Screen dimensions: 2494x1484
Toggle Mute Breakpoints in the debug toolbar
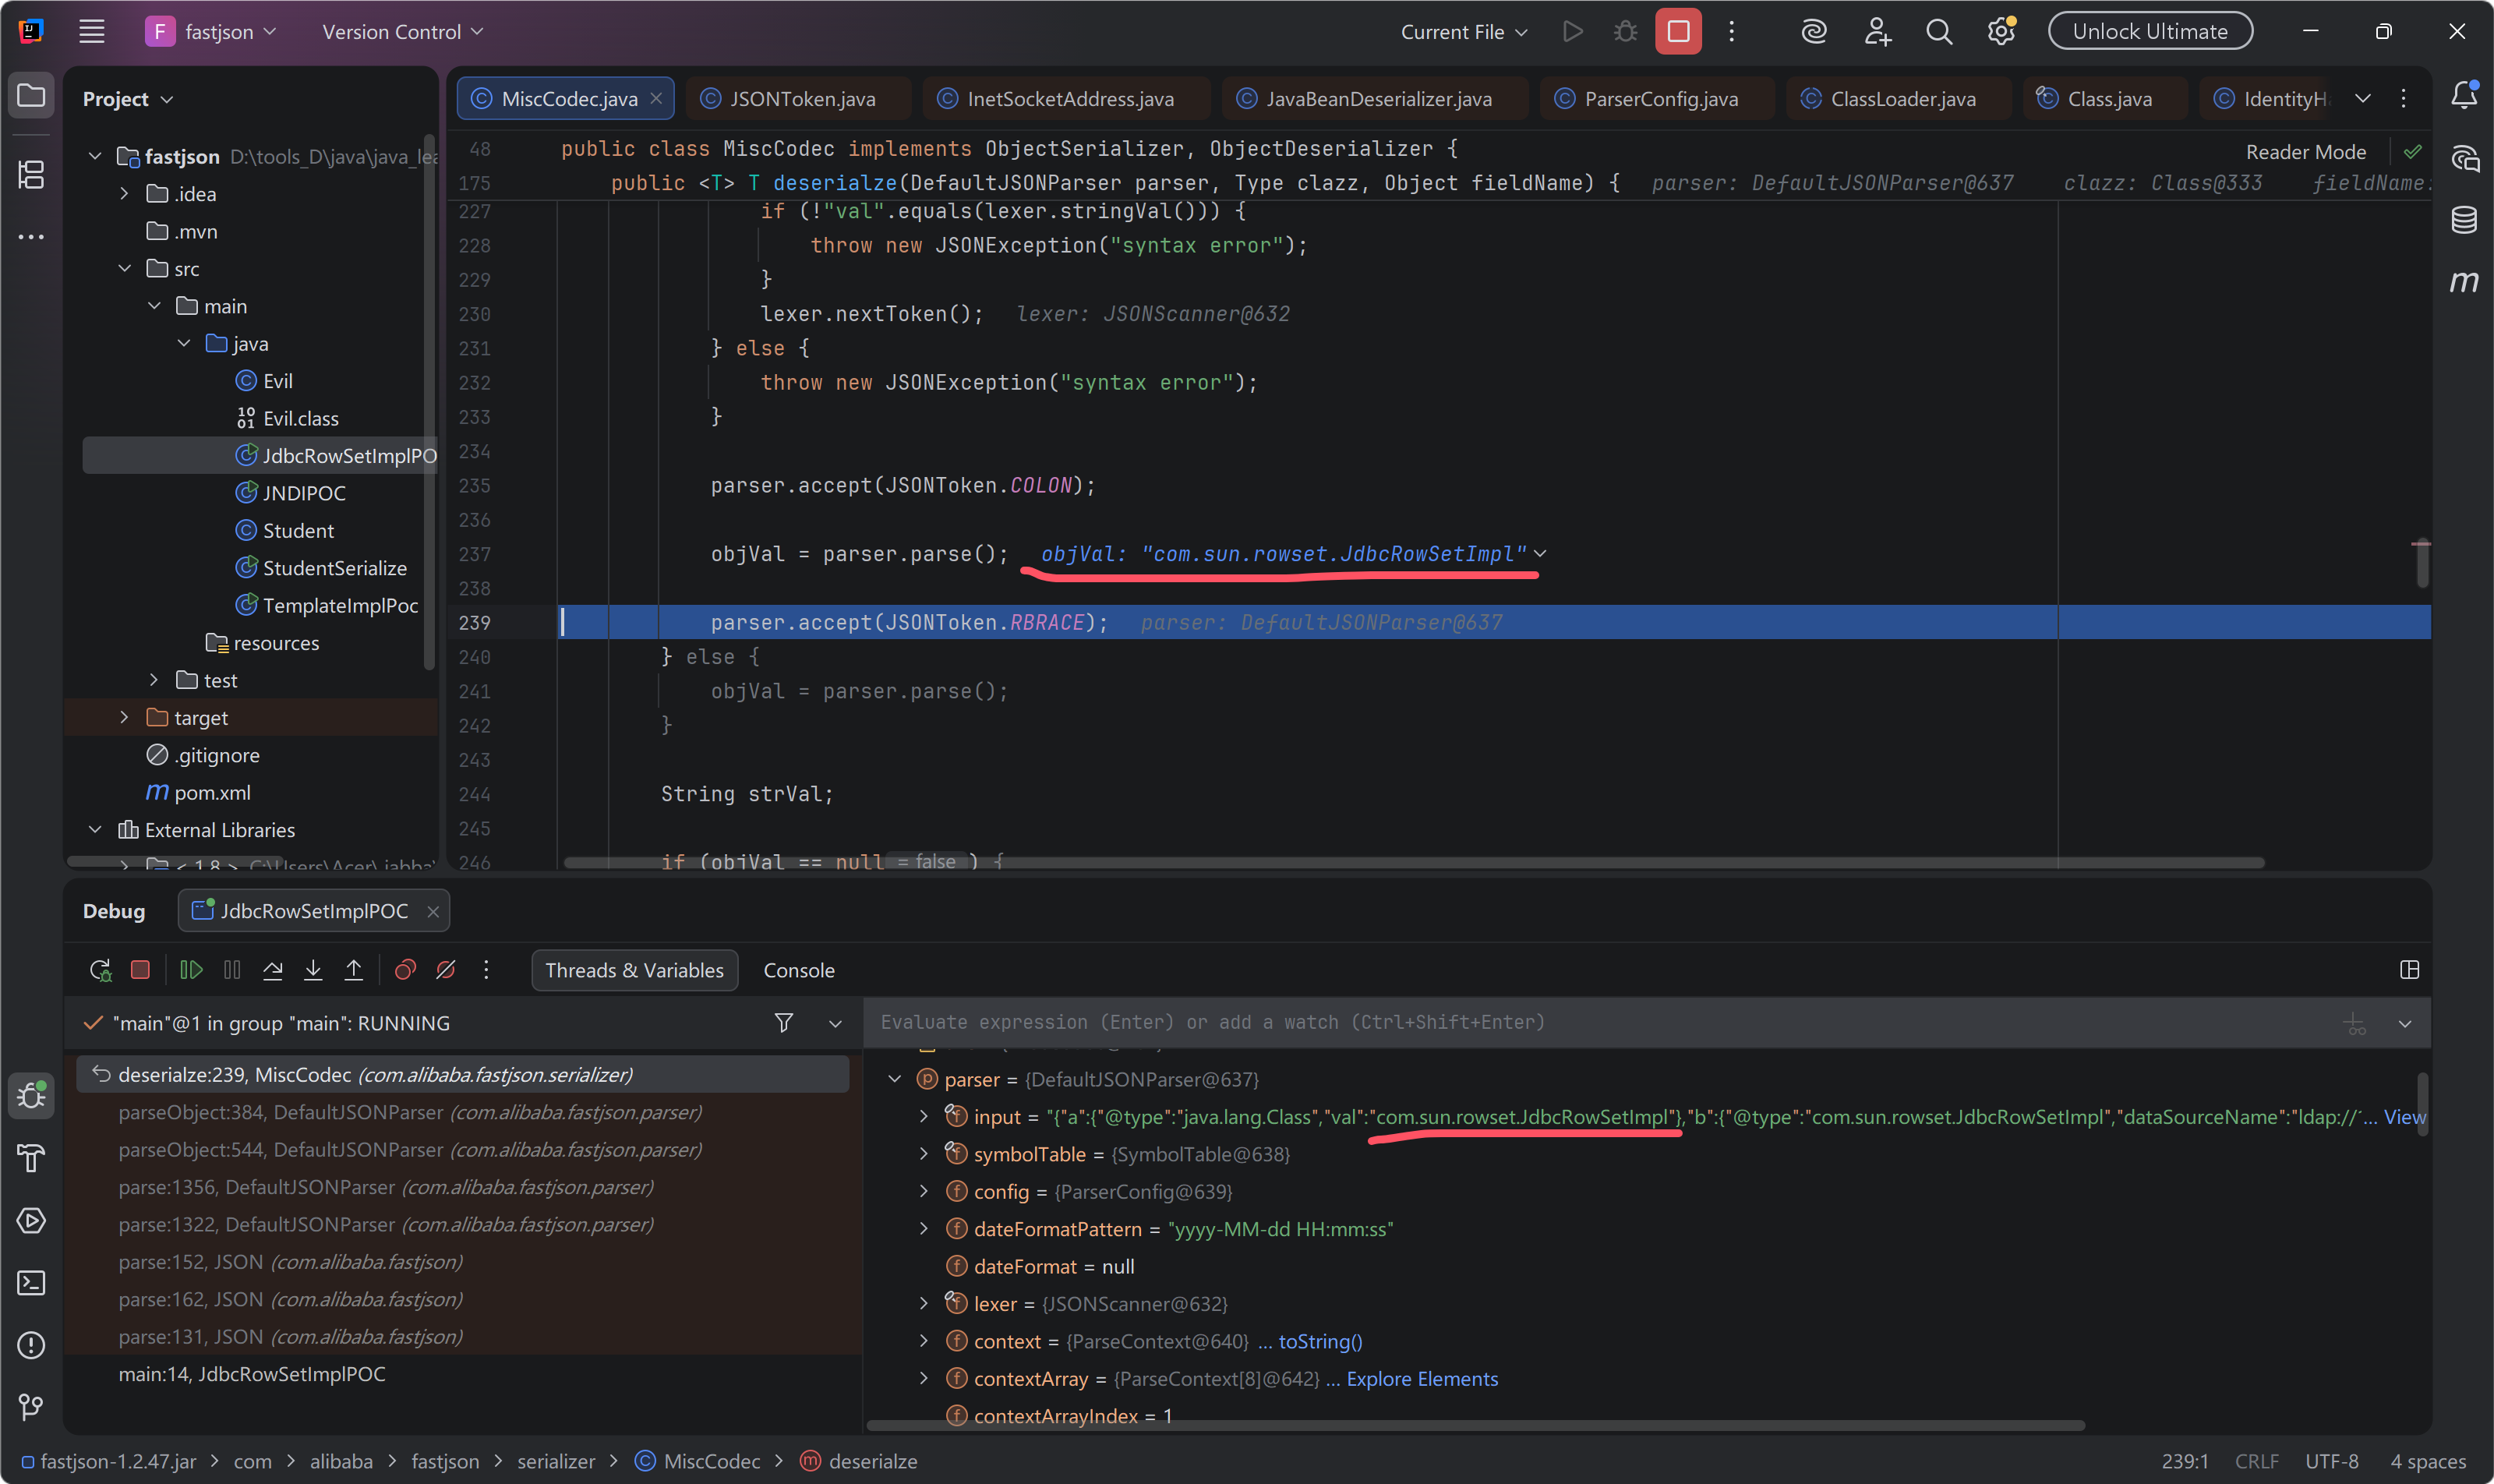click(x=446, y=970)
